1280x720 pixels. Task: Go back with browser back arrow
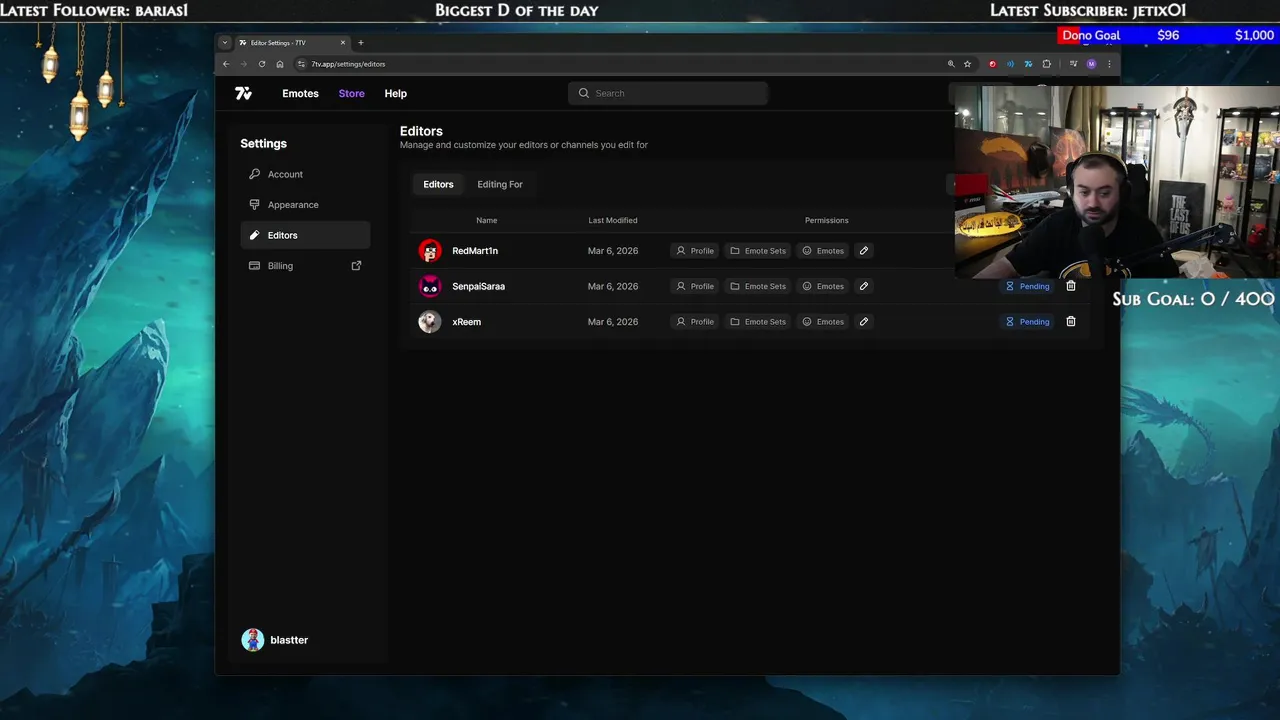click(226, 64)
